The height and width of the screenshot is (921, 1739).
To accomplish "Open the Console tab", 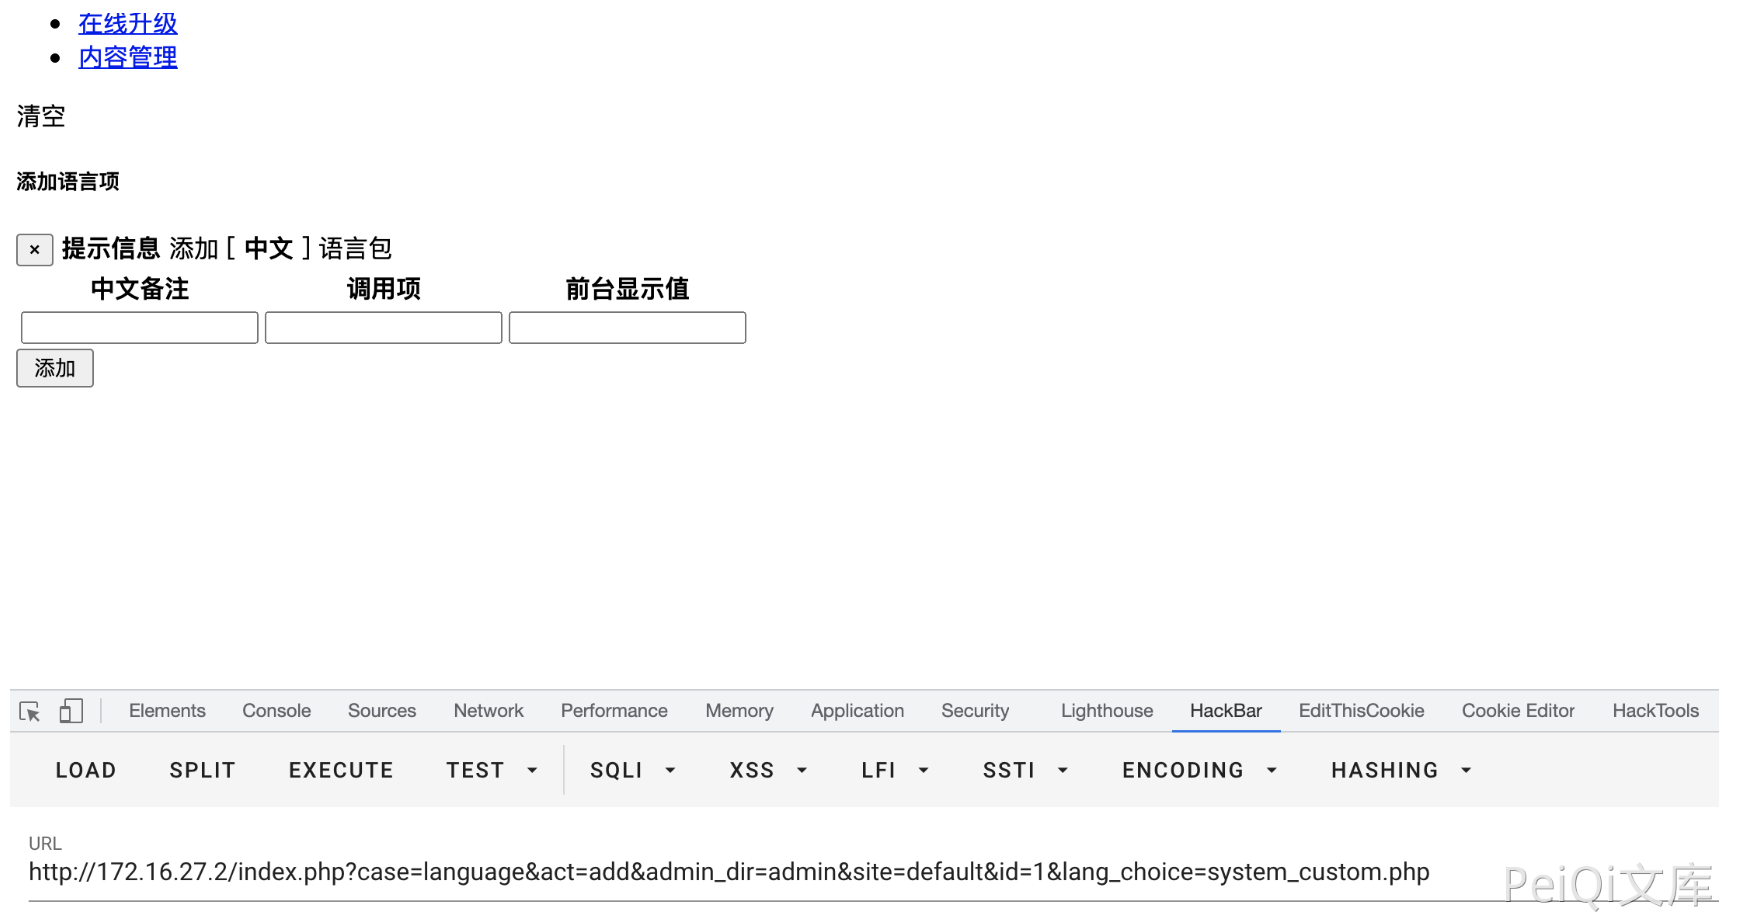I will [x=276, y=711].
